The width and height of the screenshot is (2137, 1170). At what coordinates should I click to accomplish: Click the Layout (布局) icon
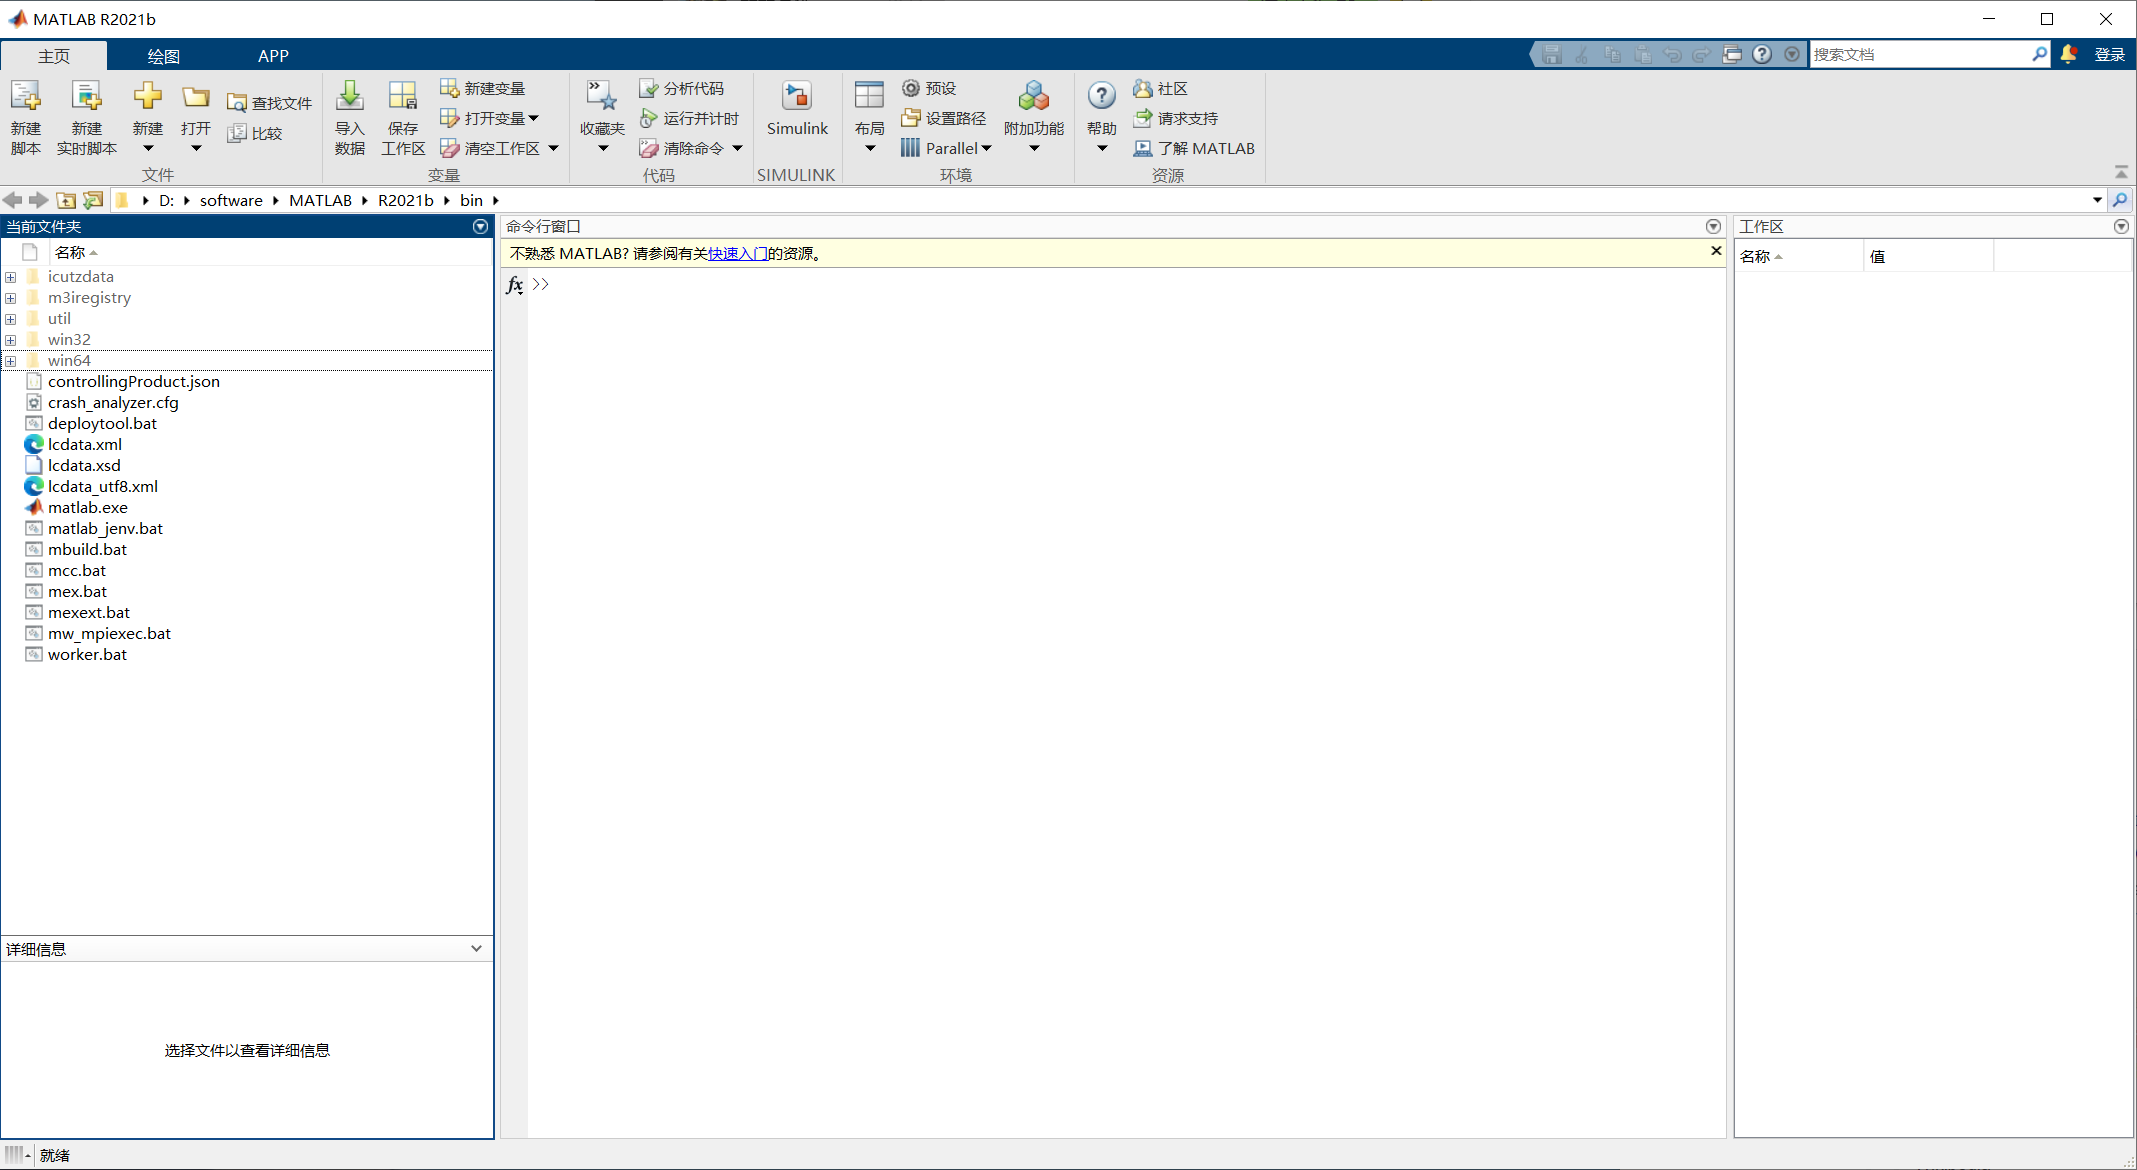tap(869, 97)
